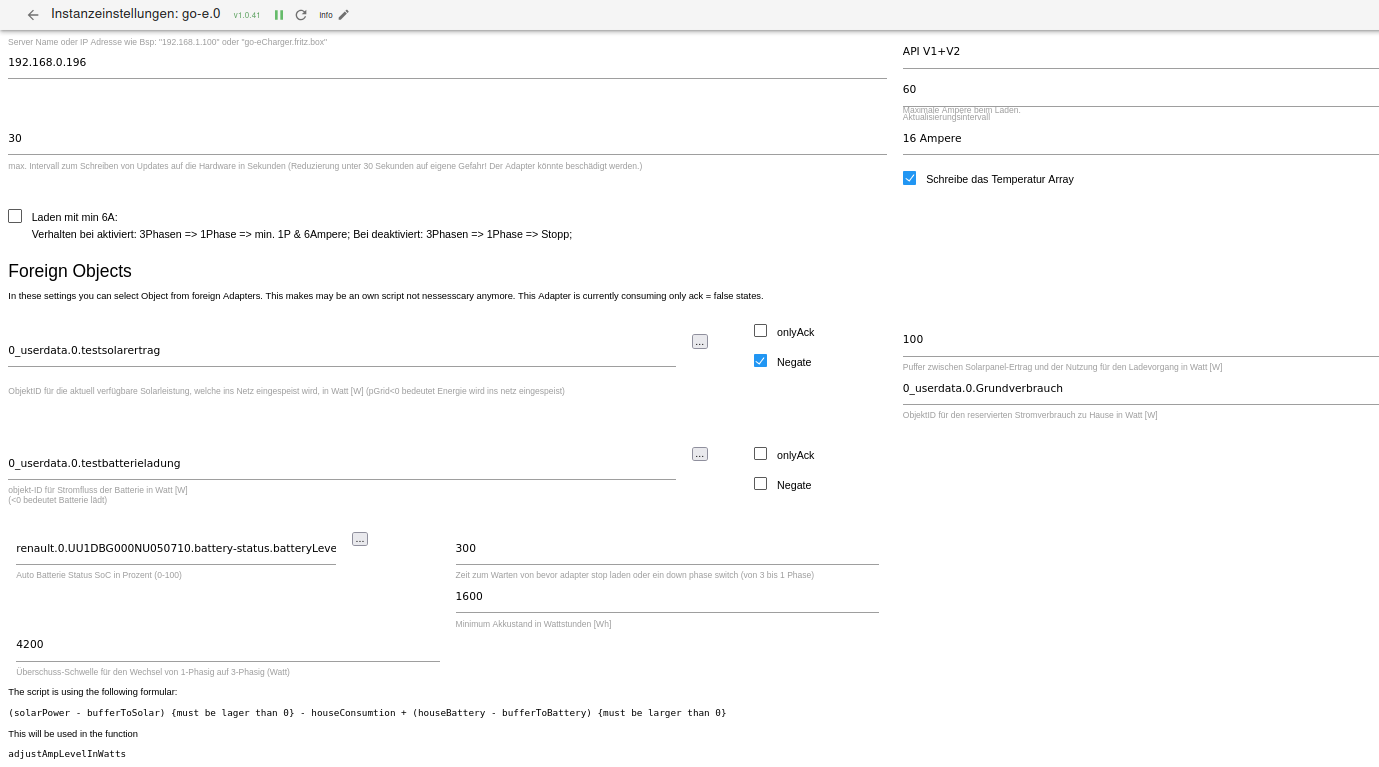
Task: Click the version label v1.0.41
Action: click(247, 16)
